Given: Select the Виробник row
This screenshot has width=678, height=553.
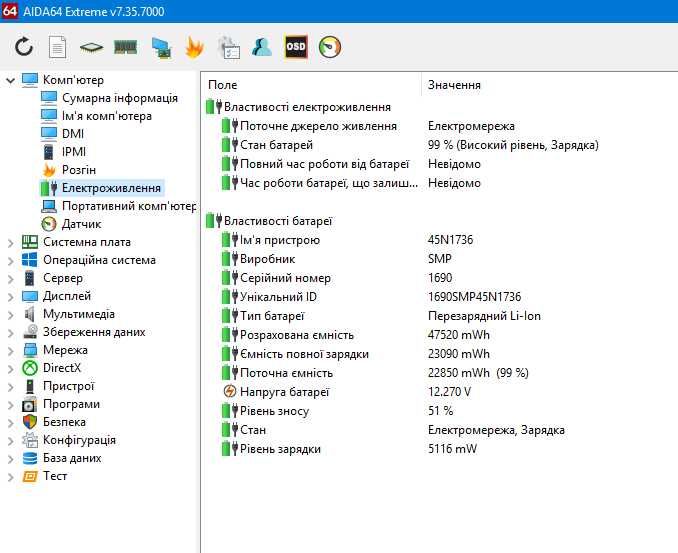Looking at the screenshot, I should pyautogui.click(x=259, y=259).
